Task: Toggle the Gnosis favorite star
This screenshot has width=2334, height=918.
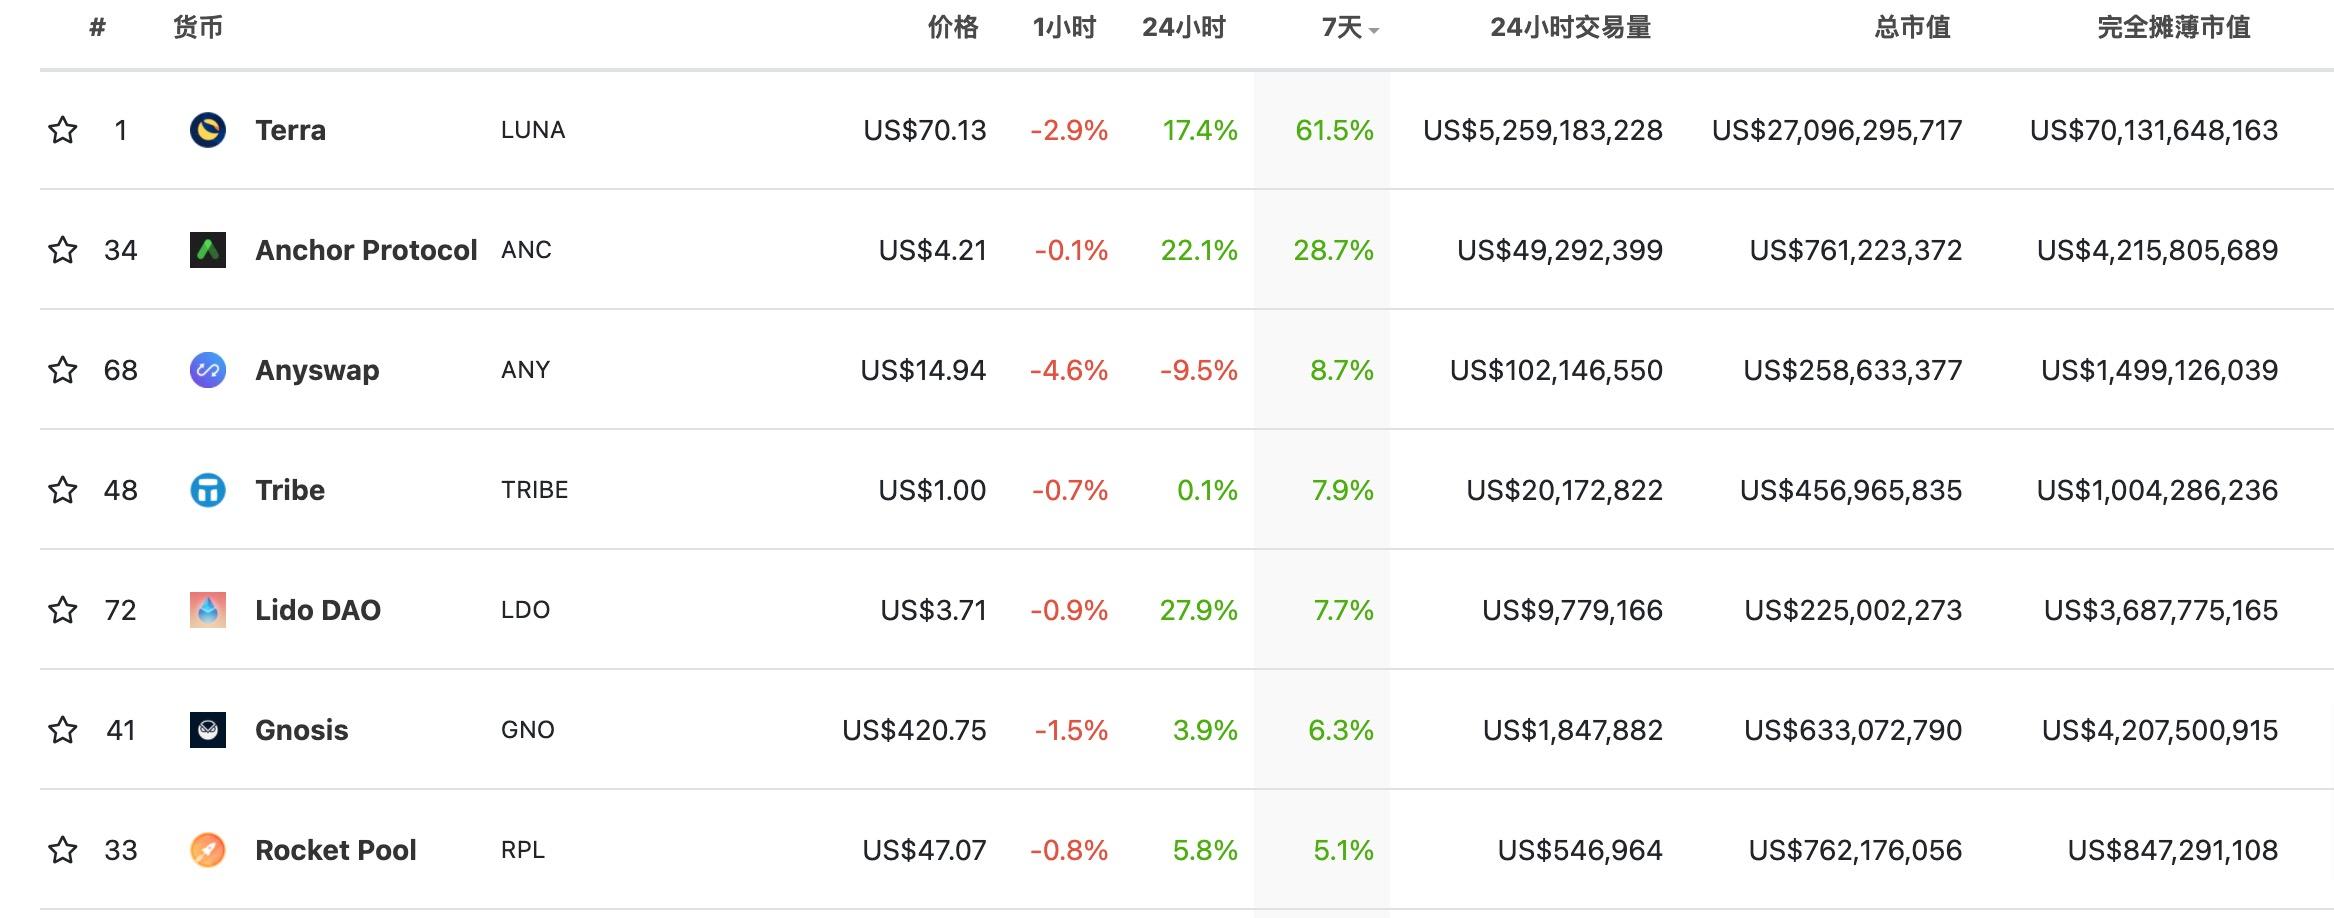Action: click(x=63, y=730)
